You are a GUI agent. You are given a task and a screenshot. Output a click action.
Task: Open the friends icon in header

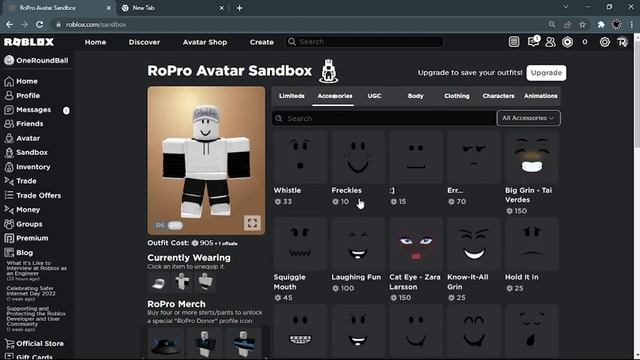[x=550, y=42]
